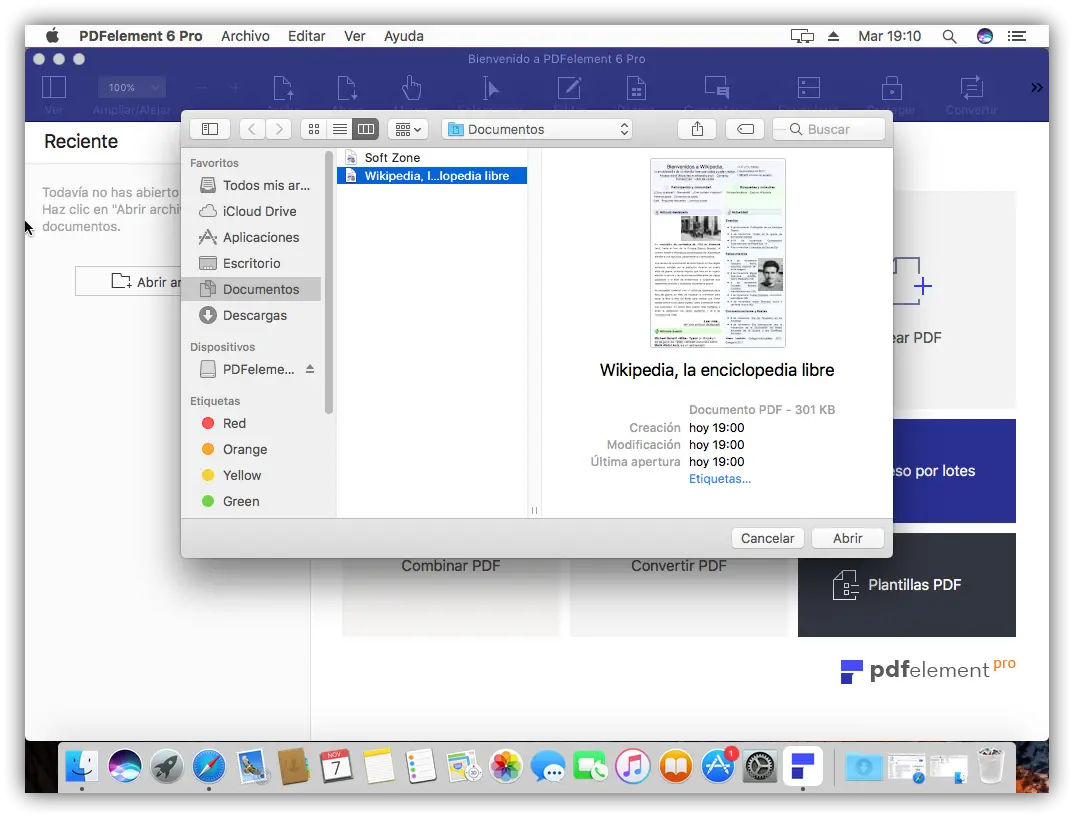
Task: Click the Seleccionar cursor tool icon
Action: (x=490, y=88)
